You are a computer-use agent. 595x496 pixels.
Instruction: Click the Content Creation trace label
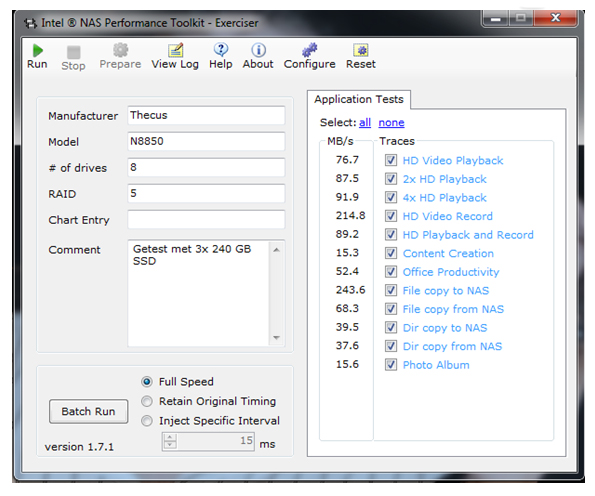(x=449, y=254)
